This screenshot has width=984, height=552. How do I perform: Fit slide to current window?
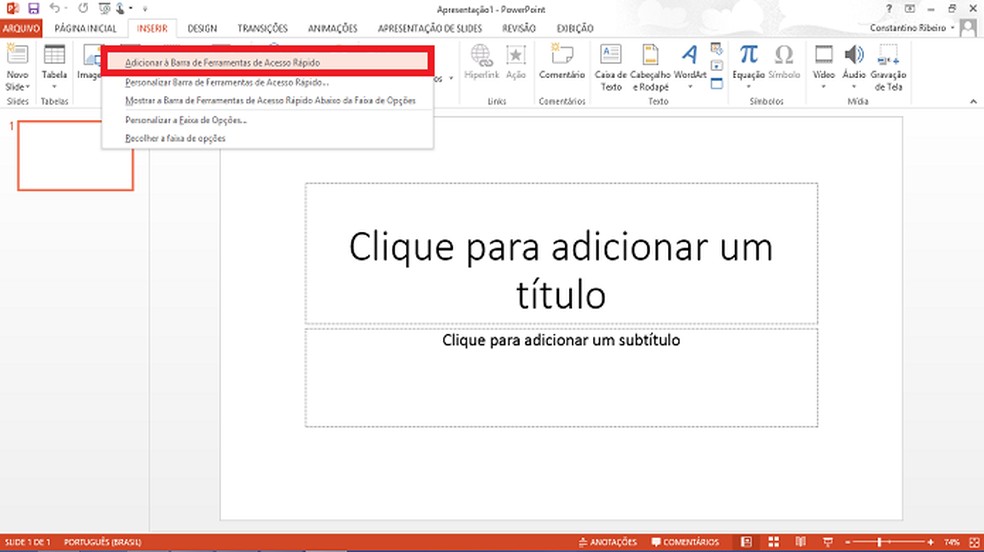[x=975, y=542]
